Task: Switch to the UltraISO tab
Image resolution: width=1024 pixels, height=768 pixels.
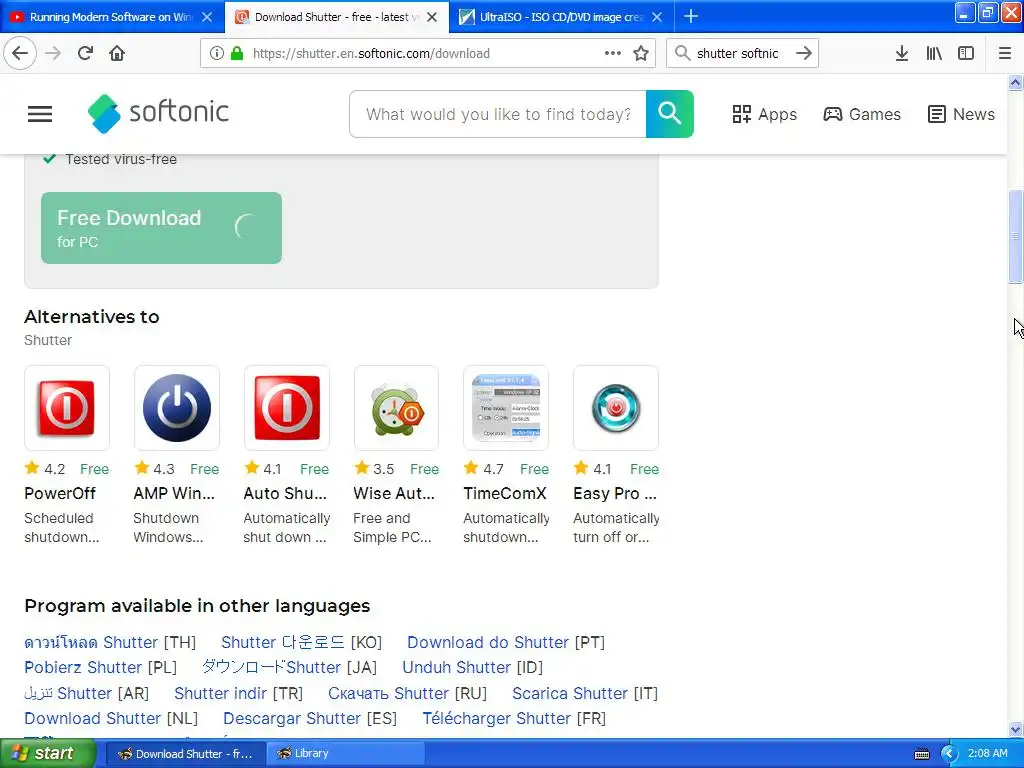Action: click(x=562, y=17)
